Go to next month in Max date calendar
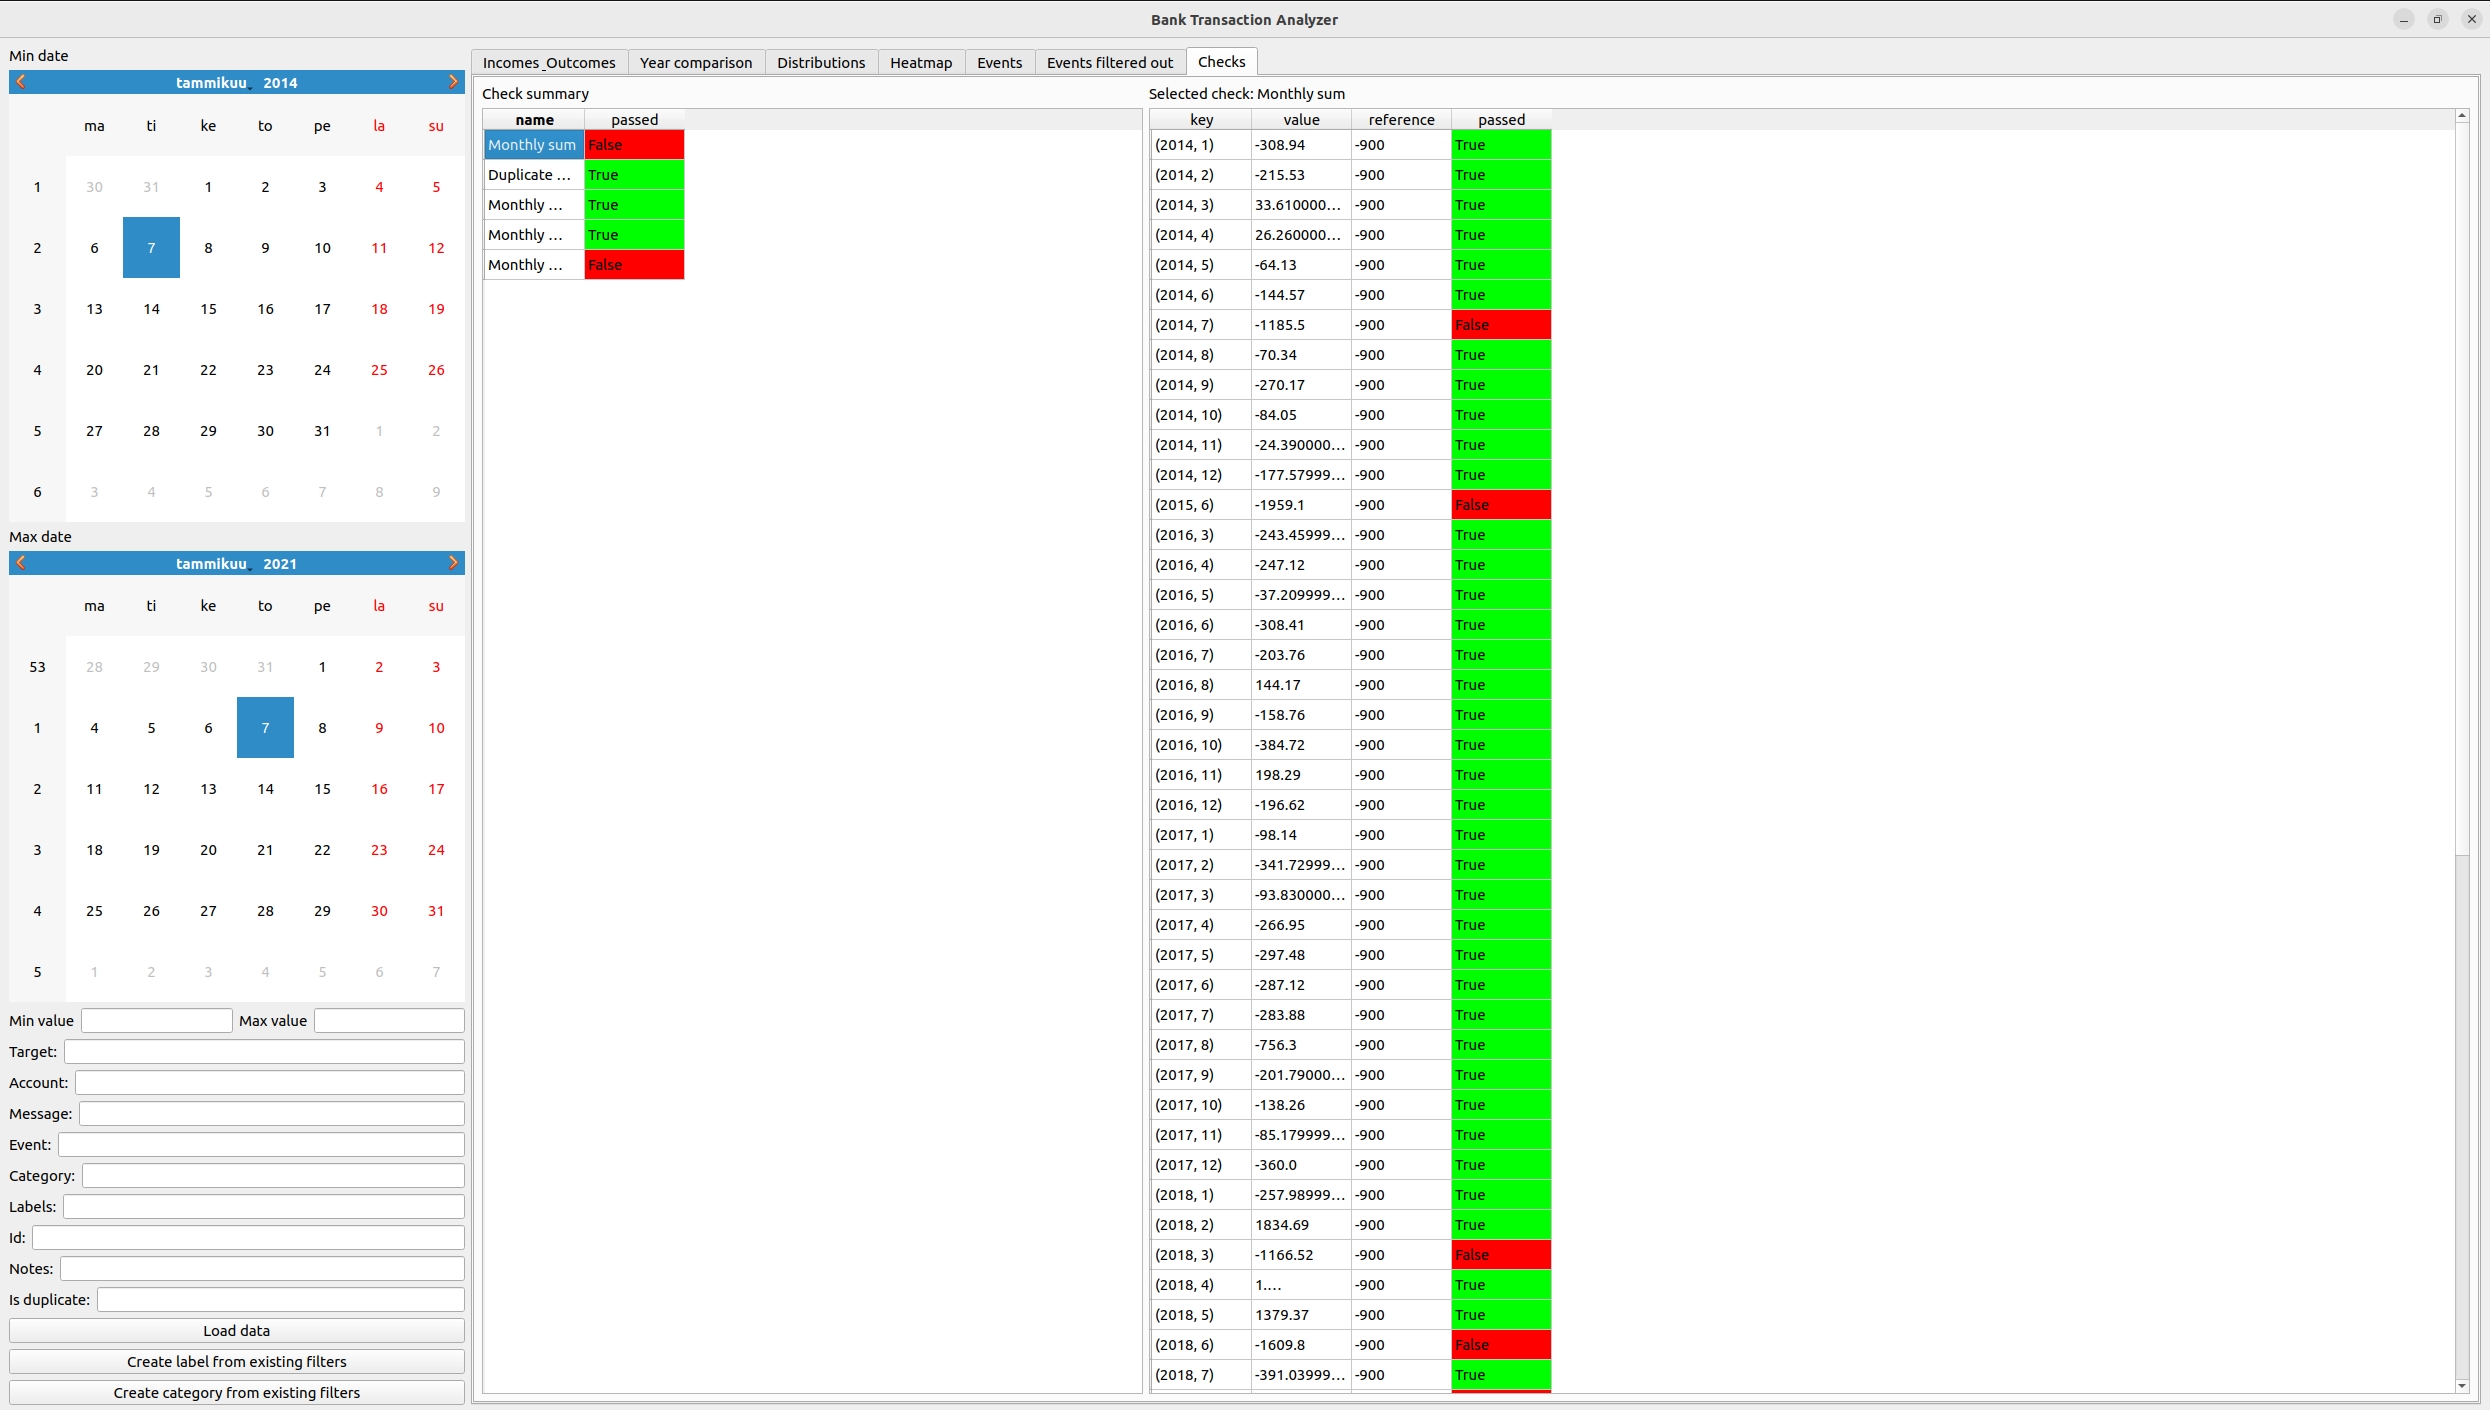Image resolution: width=2490 pixels, height=1410 pixels. (x=453, y=563)
